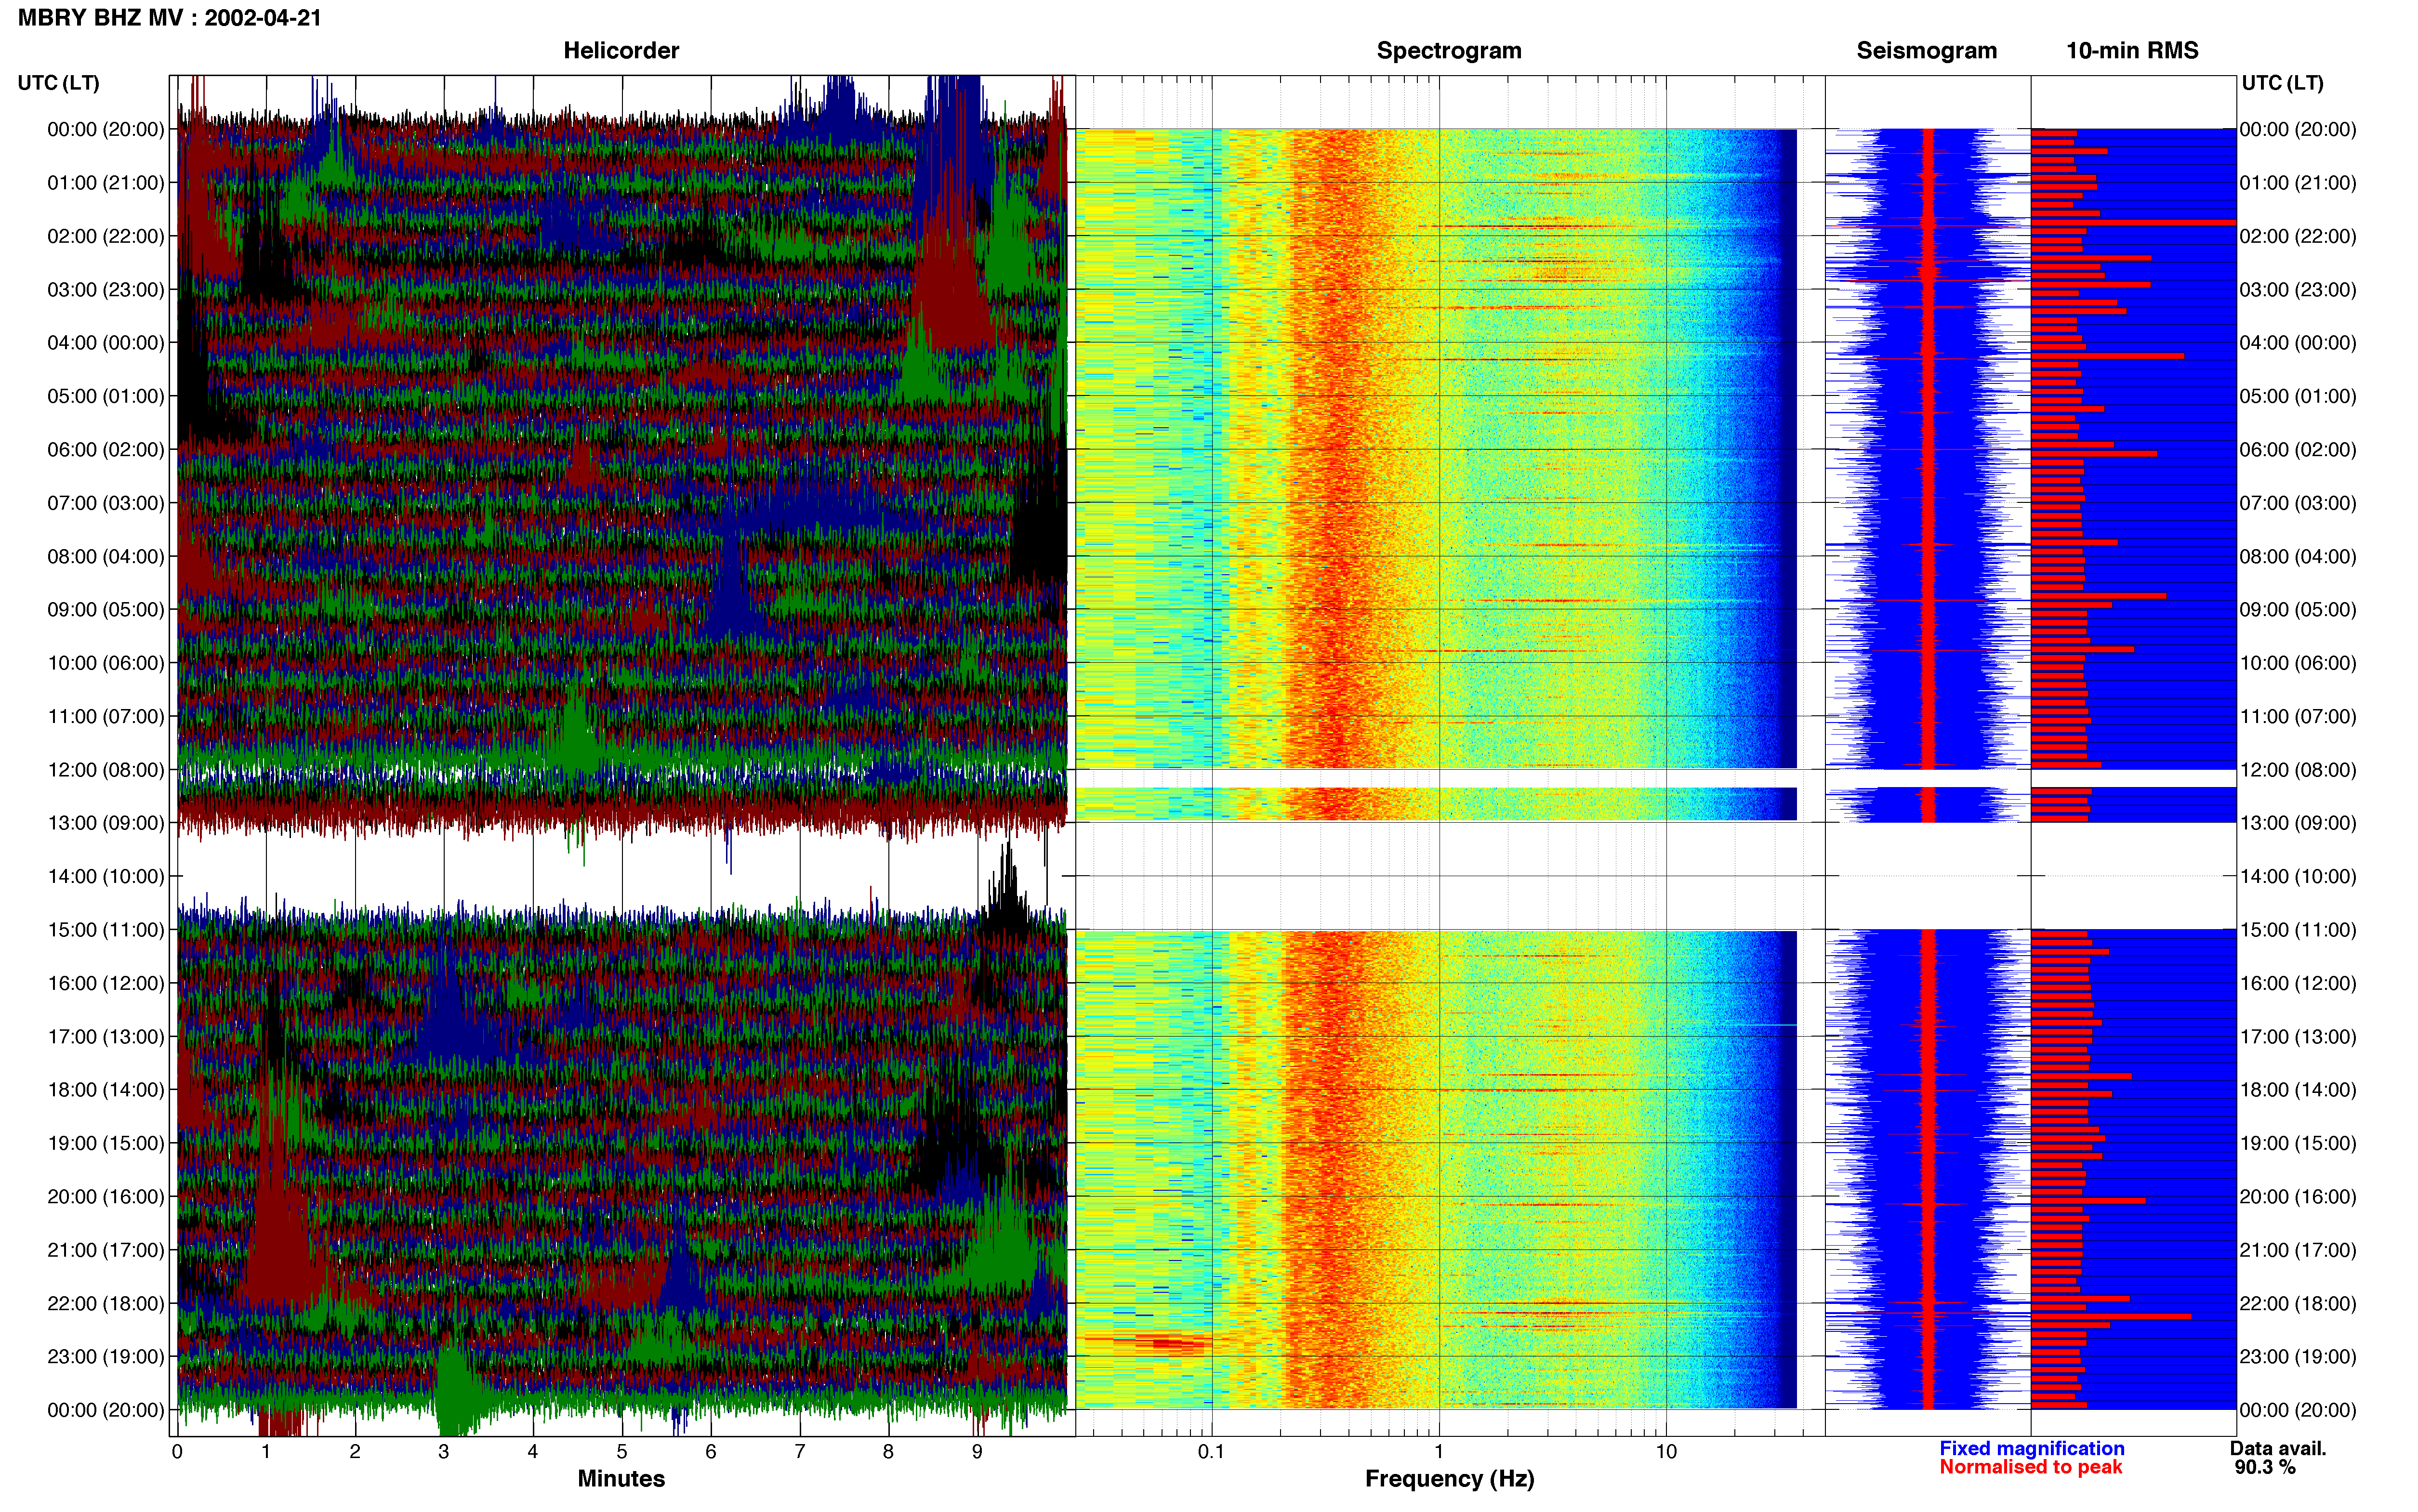This screenshot has width=2418, height=1512.
Task: Click the '7' tick on the Minutes axis
Action: (x=800, y=1451)
